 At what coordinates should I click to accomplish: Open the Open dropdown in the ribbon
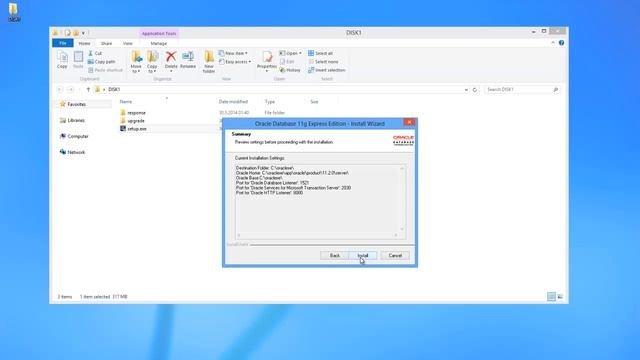[x=291, y=53]
